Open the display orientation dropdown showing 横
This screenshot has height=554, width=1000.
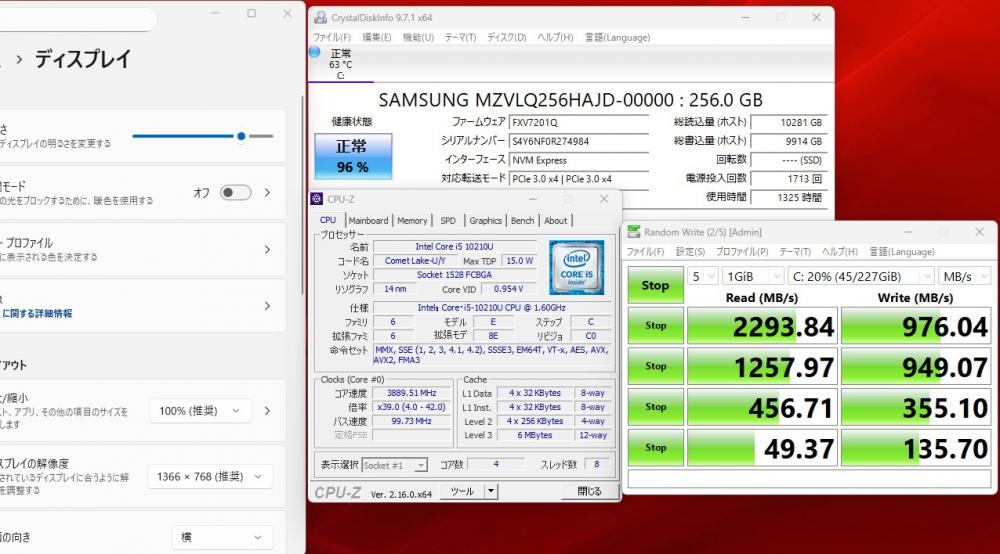tap(222, 537)
